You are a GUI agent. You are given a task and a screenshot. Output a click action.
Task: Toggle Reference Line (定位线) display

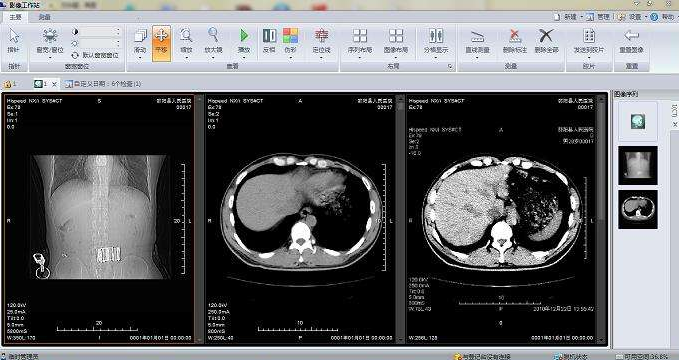point(321,42)
